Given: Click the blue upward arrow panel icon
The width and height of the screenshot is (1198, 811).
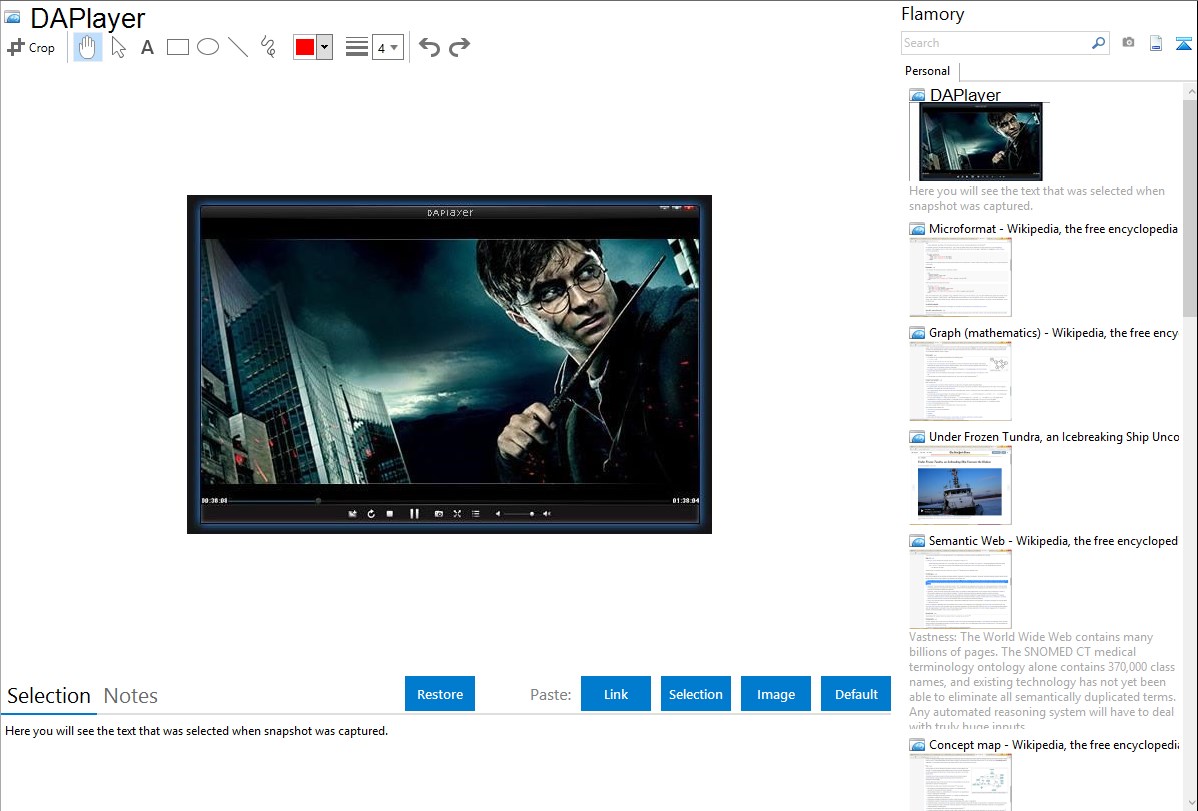Looking at the screenshot, I should 1183,43.
